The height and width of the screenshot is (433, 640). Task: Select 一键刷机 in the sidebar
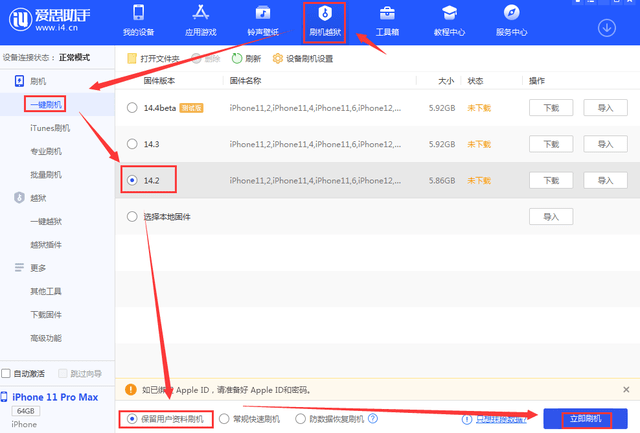(x=46, y=104)
